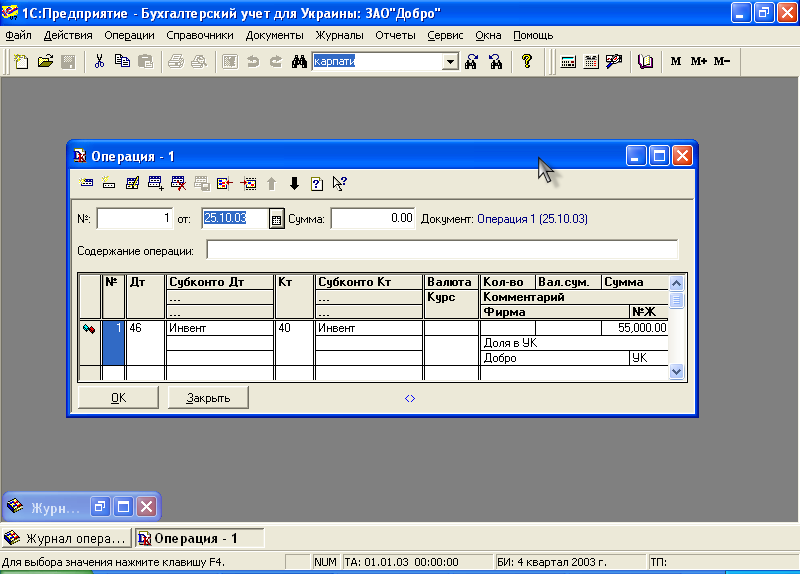The image size is (800, 574).
Task: Click the blue <> toggle below the table
Action: point(410,398)
